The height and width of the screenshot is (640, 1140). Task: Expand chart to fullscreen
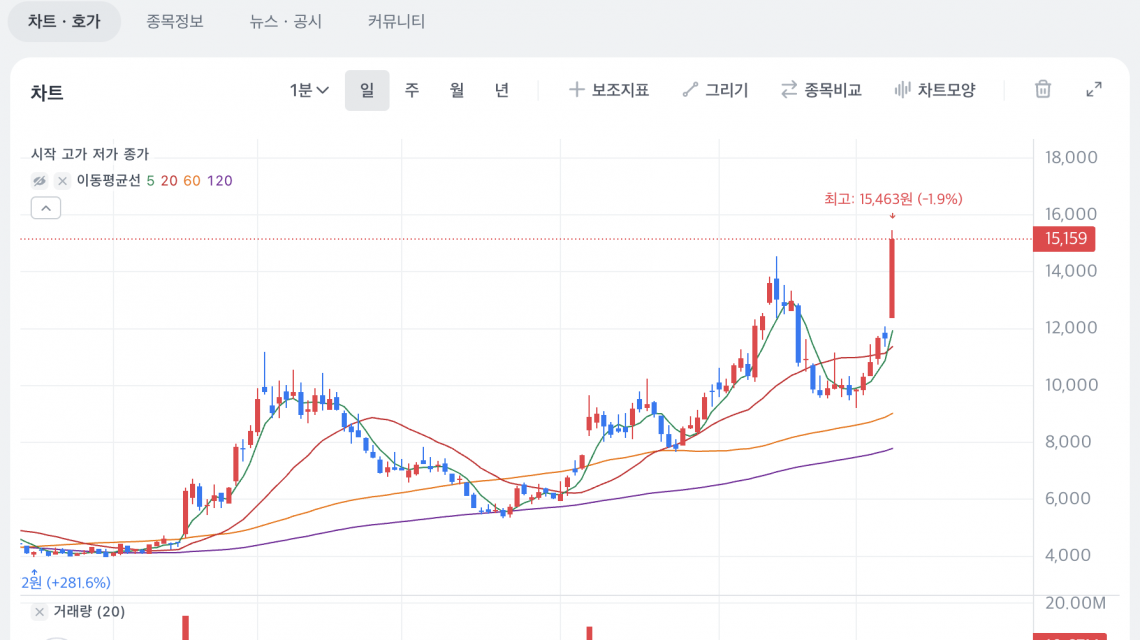click(1094, 90)
